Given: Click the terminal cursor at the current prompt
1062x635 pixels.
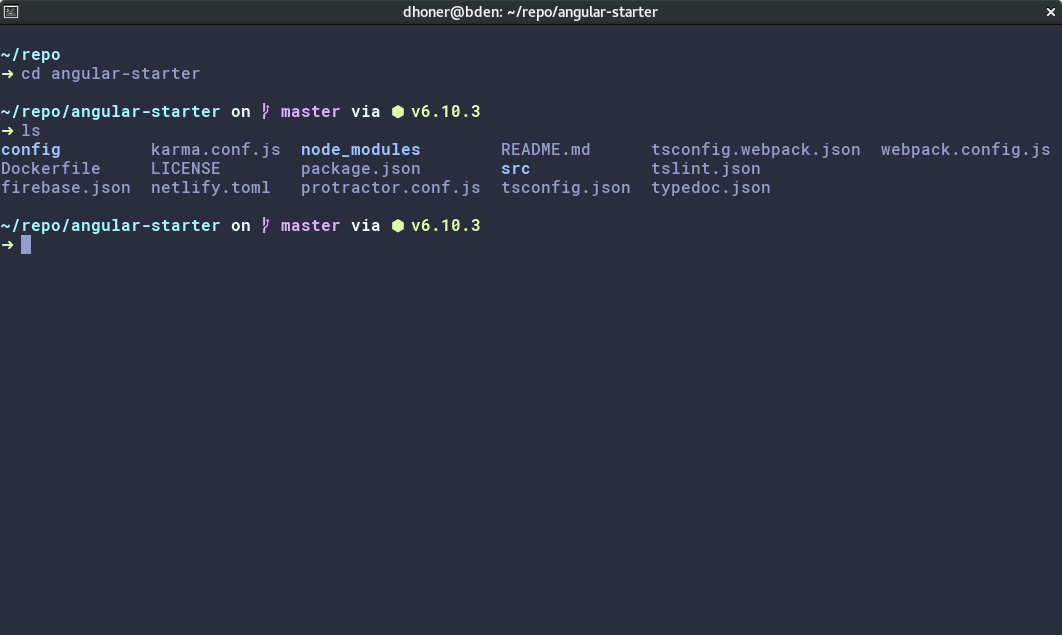Looking at the screenshot, I should (26, 244).
